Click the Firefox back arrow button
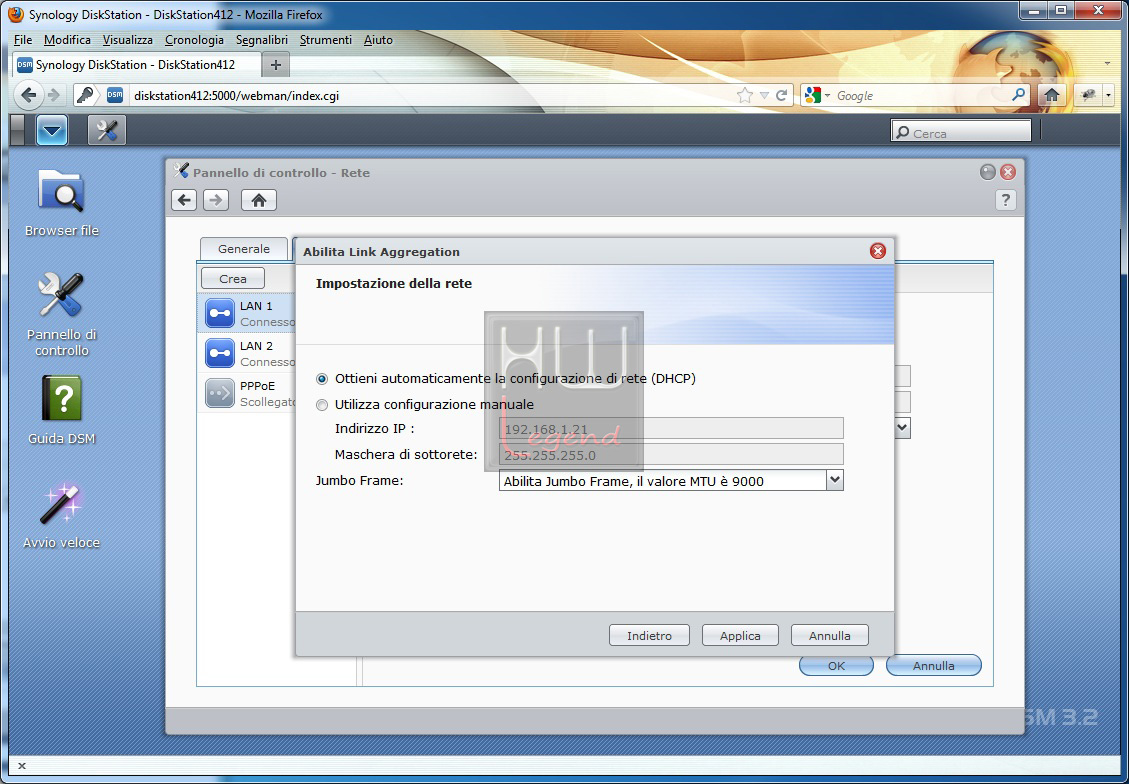The image size is (1129, 784). tap(29, 94)
